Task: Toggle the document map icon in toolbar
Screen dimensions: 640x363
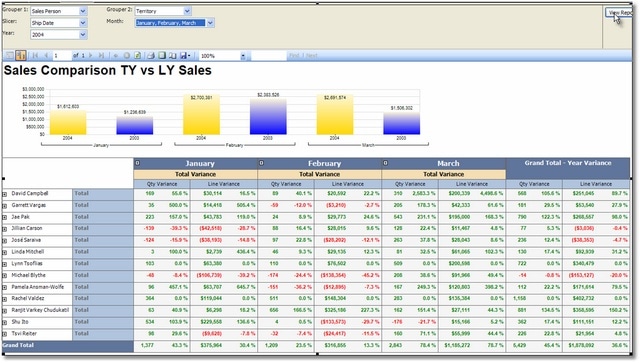Action: point(9,56)
